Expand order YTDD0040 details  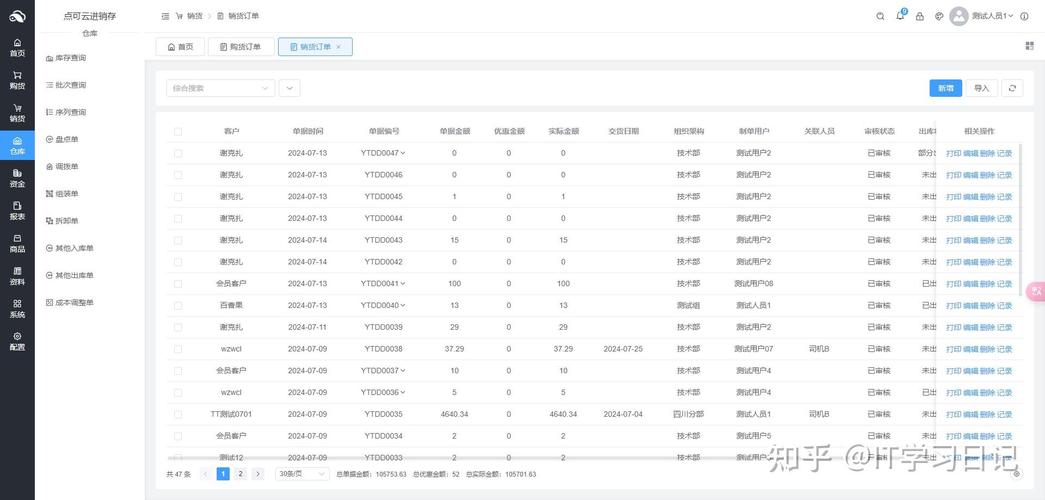point(403,305)
